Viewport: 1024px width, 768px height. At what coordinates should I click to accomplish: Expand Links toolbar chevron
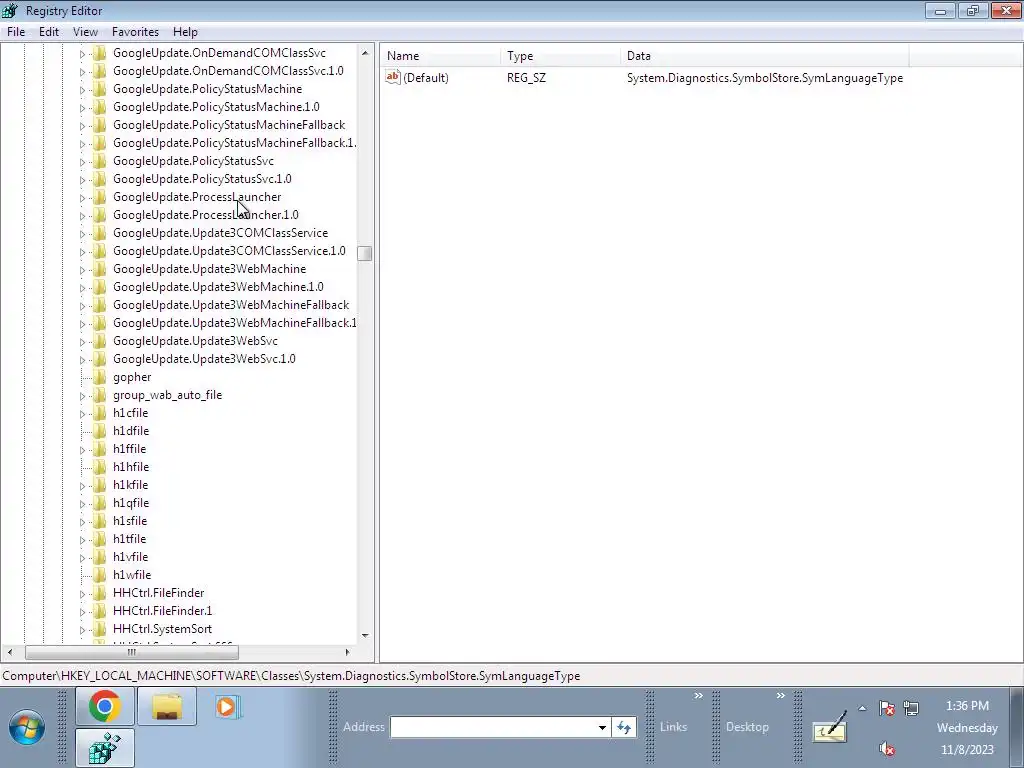[x=698, y=696]
